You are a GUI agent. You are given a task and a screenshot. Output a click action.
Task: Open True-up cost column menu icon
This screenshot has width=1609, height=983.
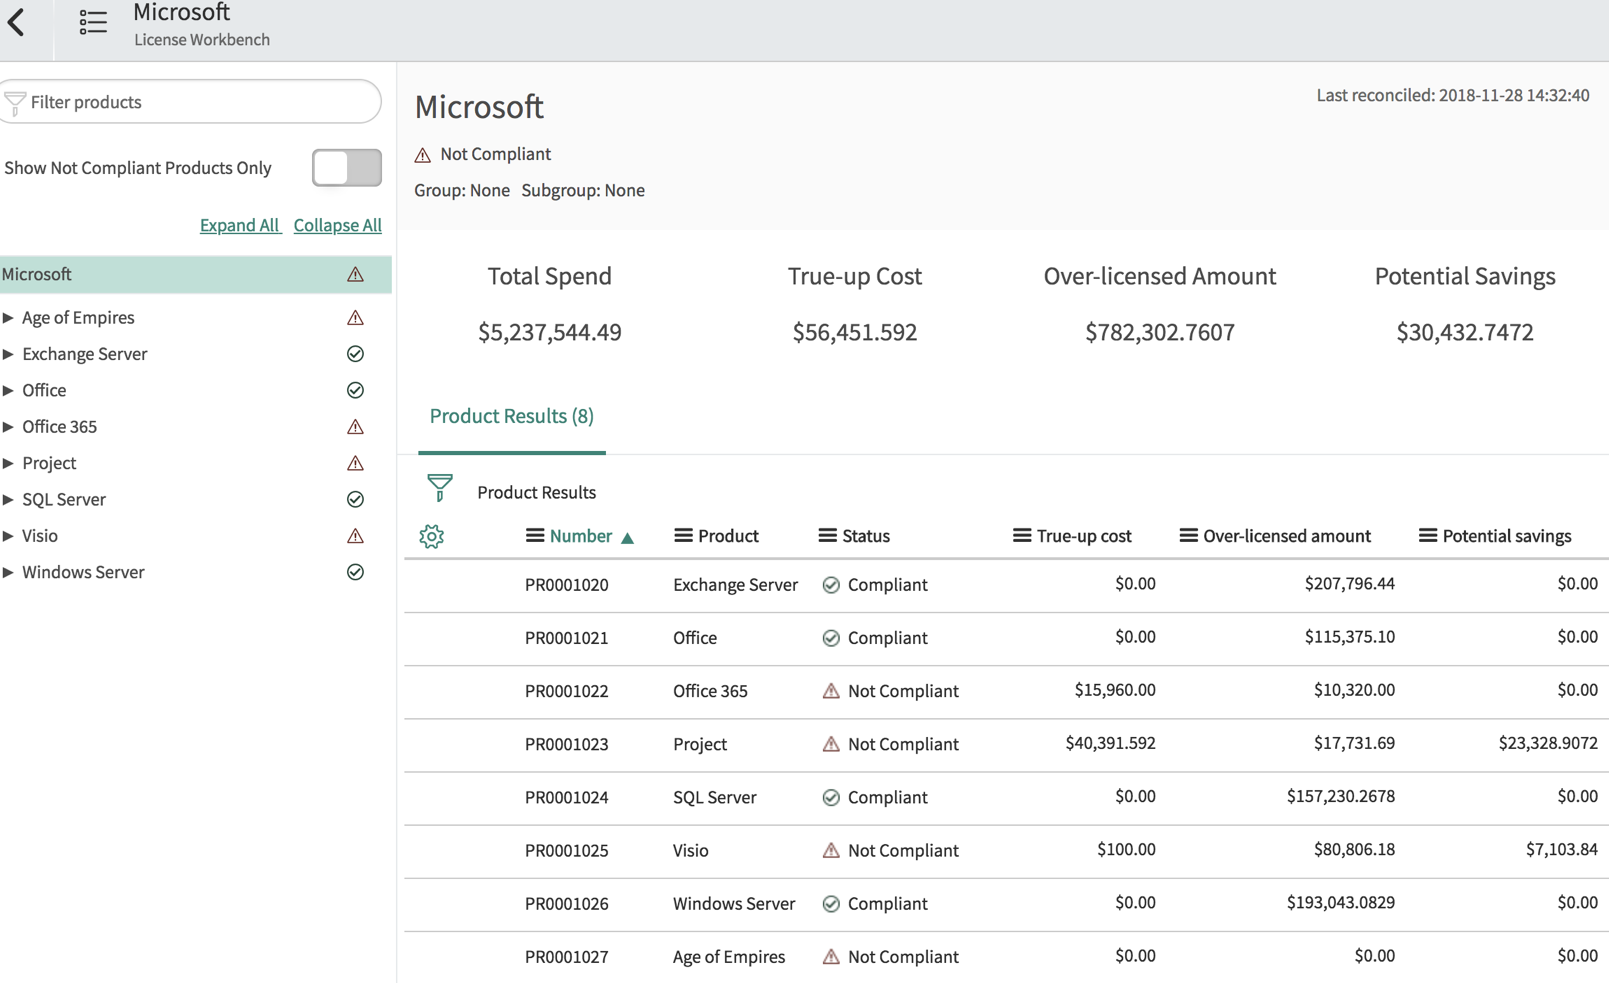pyautogui.click(x=1022, y=536)
